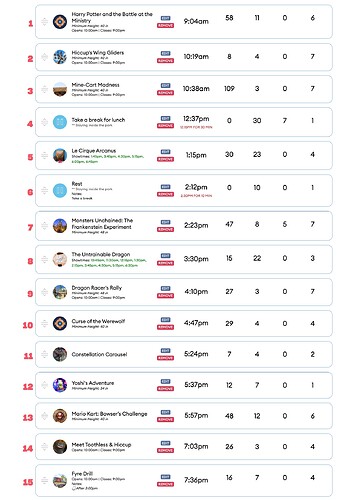Click the Harry Potter ride thumbnail icon
Screen dimensions: 364x500
point(60,22)
